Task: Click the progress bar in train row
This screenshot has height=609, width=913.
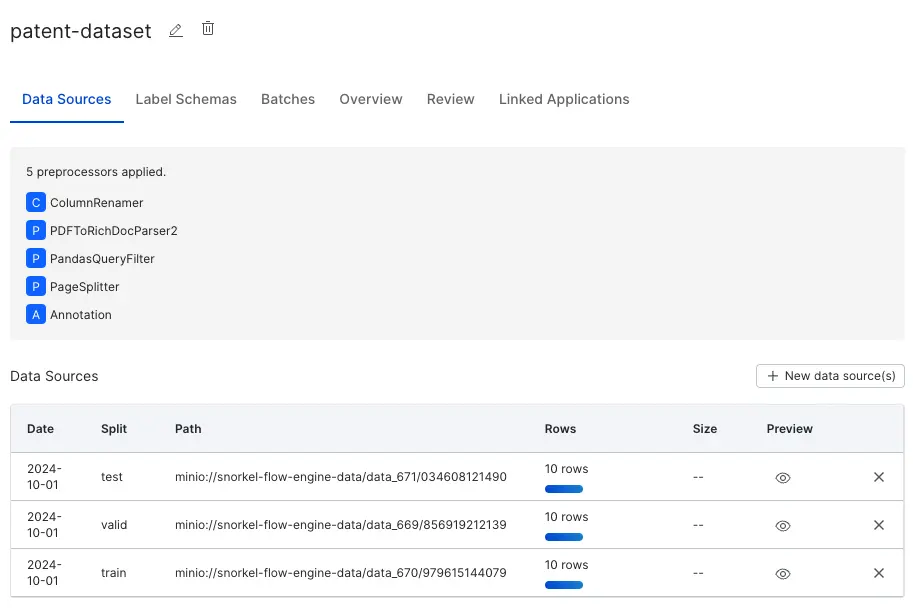Action: click(564, 585)
